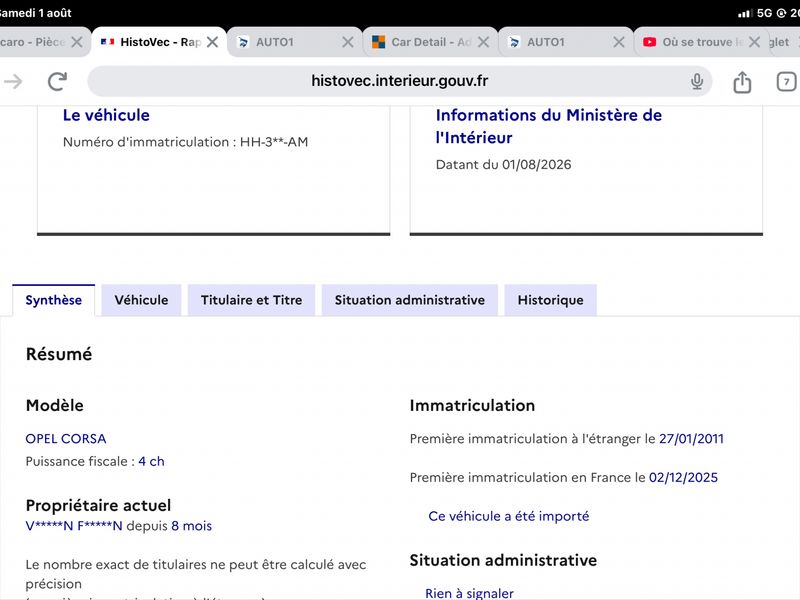Close the second AUTO1 tab

click(x=619, y=42)
